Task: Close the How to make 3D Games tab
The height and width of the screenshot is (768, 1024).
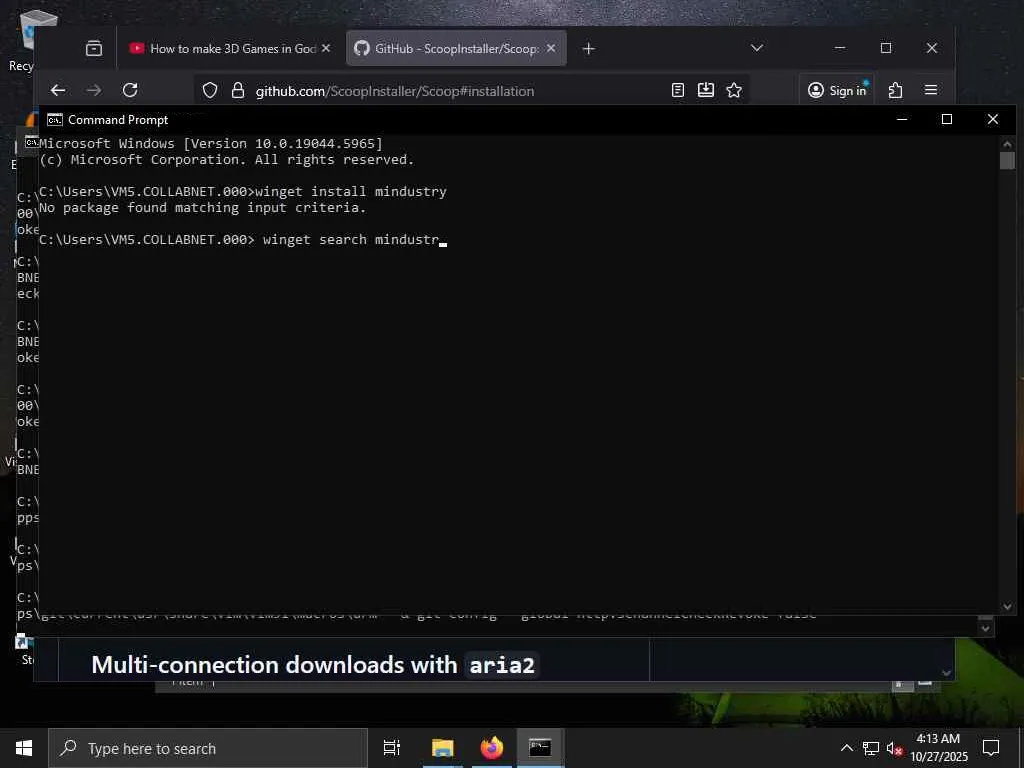Action: (x=326, y=48)
